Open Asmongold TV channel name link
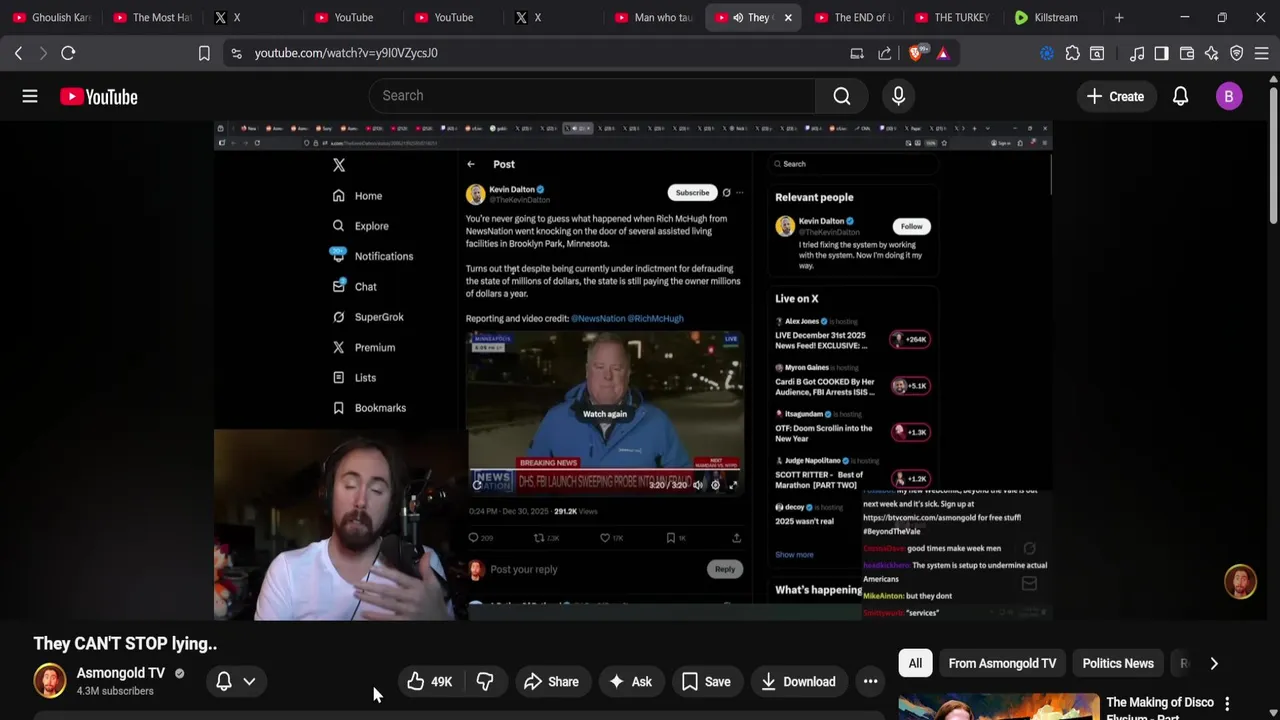 tap(121, 673)
